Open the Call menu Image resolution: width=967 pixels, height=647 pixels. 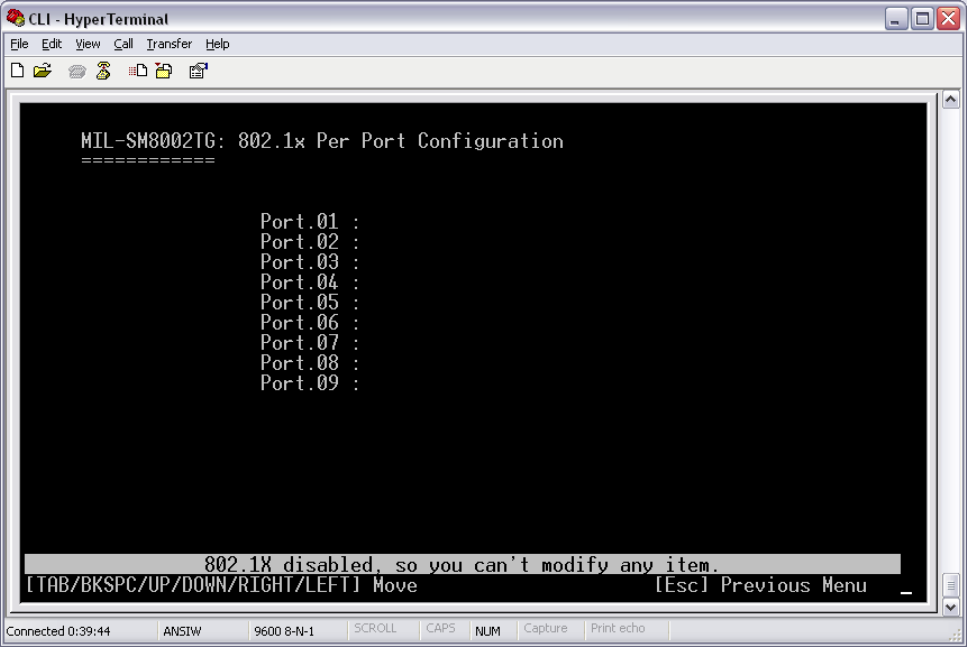pyautogui.click(x=99, y=44)
